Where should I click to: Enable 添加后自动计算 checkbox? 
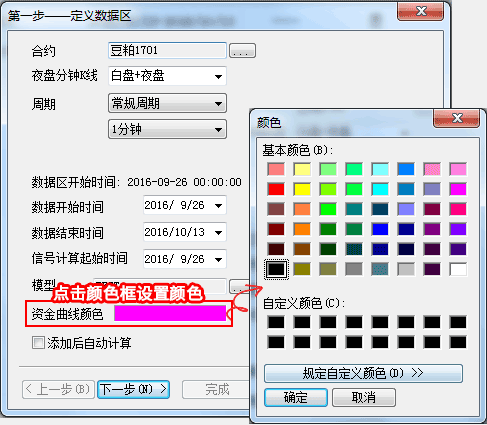(x=38, y=342)
